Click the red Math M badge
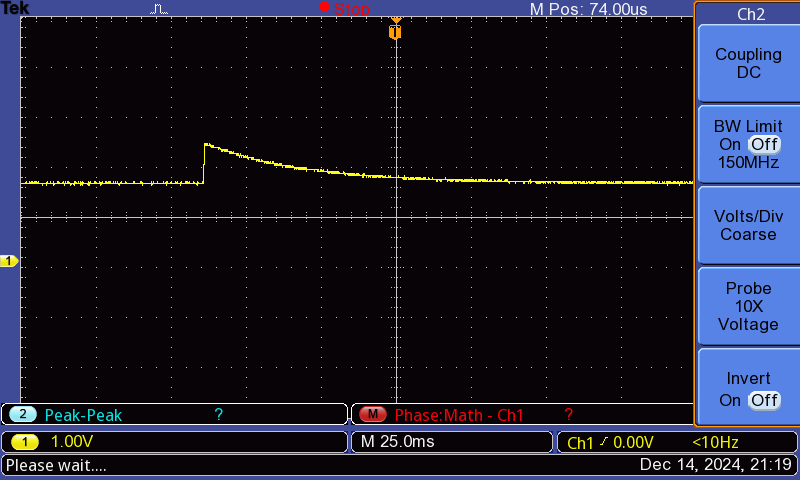The width and height of the screenshot is (800, 480). coord(373,414)
